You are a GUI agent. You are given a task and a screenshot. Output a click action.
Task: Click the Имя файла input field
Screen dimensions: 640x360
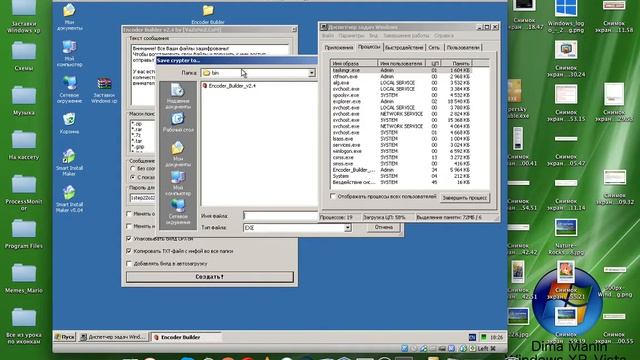[281, 216]
